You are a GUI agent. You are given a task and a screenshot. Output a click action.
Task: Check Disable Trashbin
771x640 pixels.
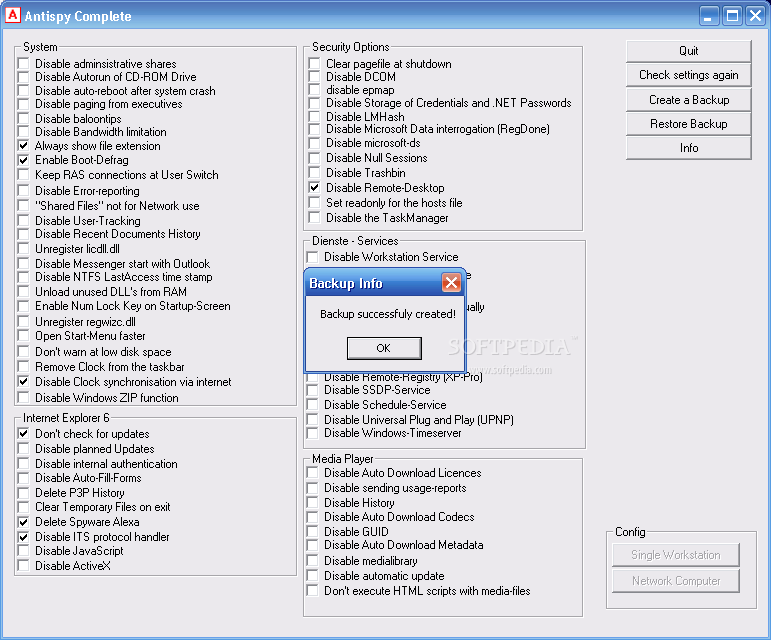pyautogui.click(x=314, y=173)
